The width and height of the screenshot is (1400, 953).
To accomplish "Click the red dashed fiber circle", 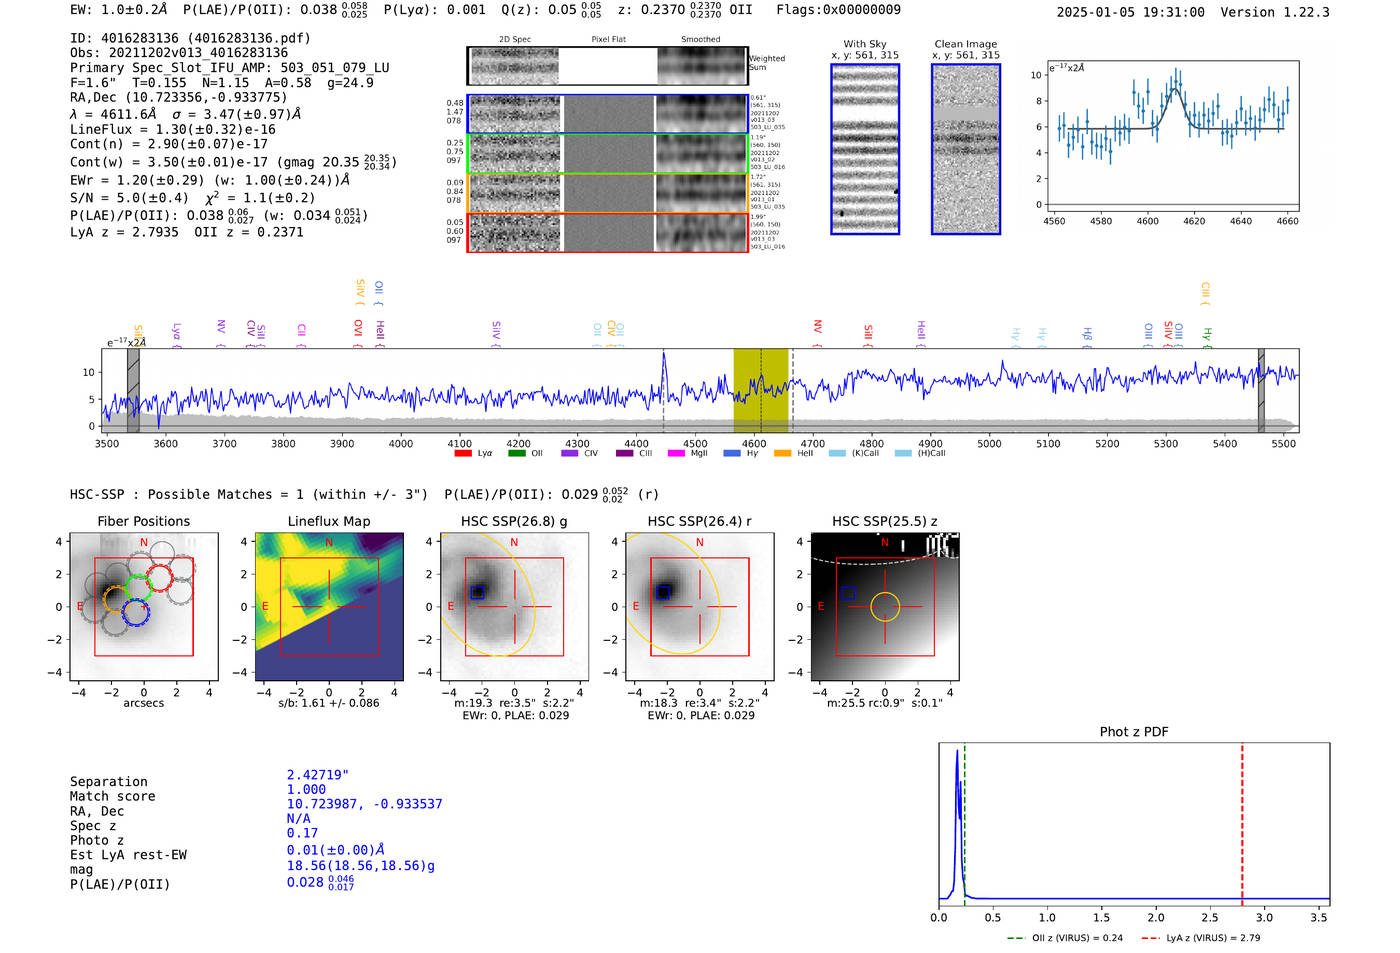I will [x=159, y=578].
